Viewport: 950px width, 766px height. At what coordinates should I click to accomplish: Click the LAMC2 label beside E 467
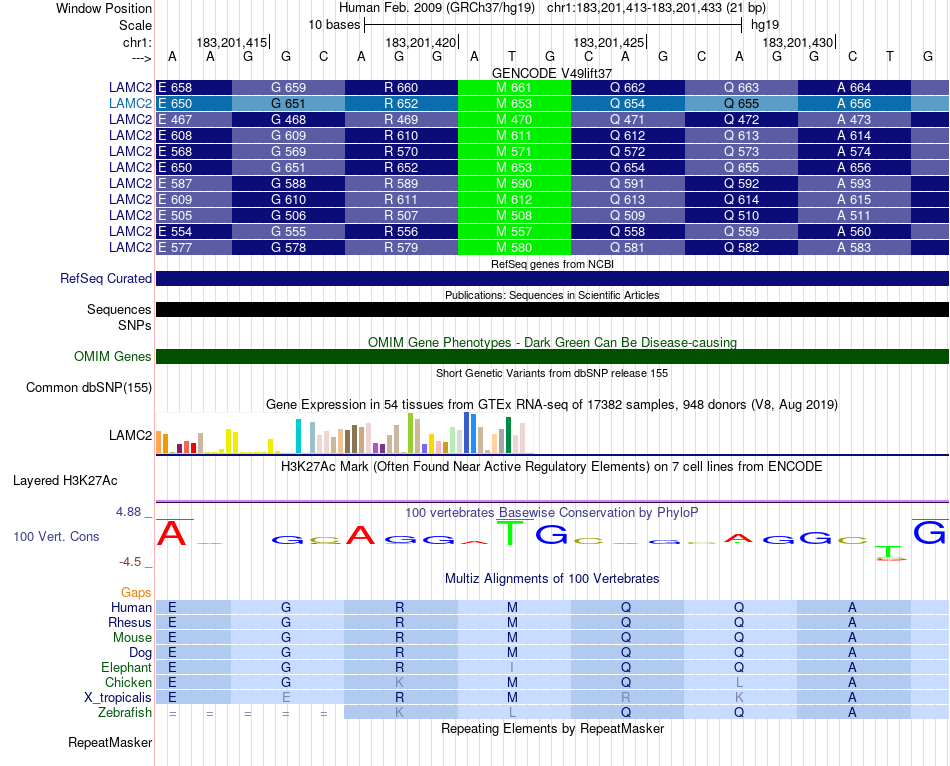pos(130,119)
